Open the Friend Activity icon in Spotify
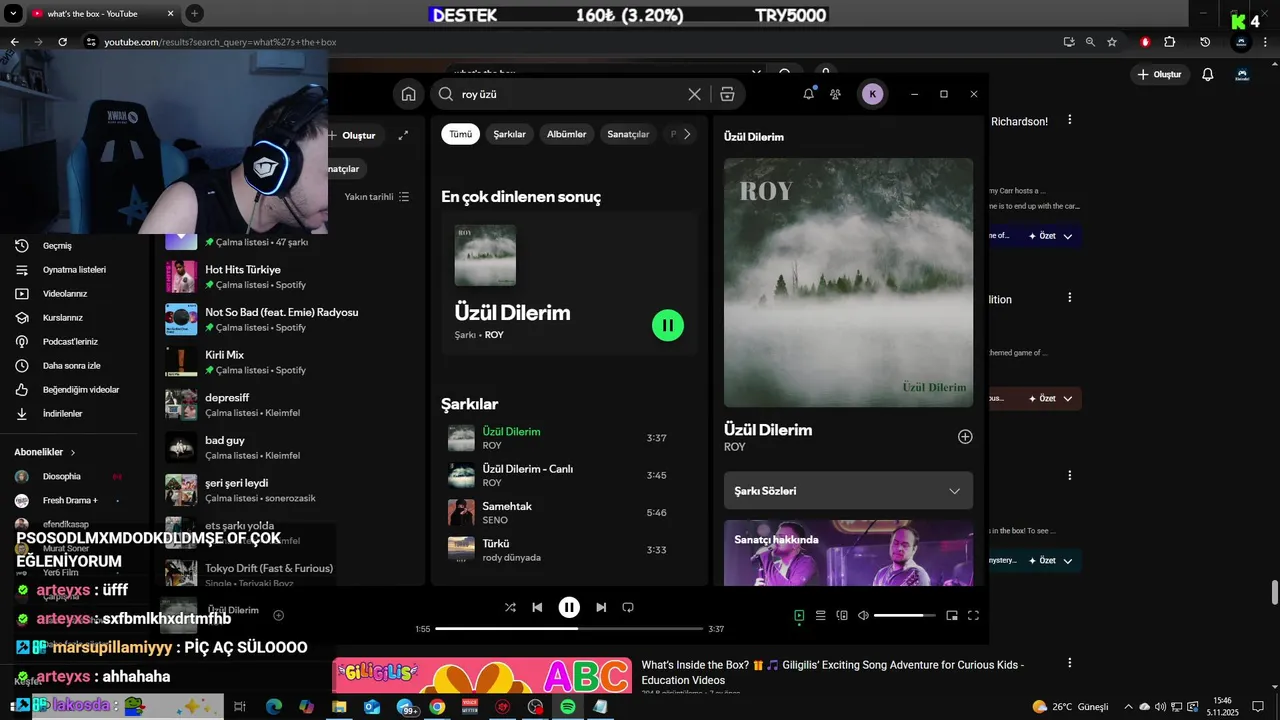The height and width of the screenshot is (720, 1280). (x=836, y=94)
